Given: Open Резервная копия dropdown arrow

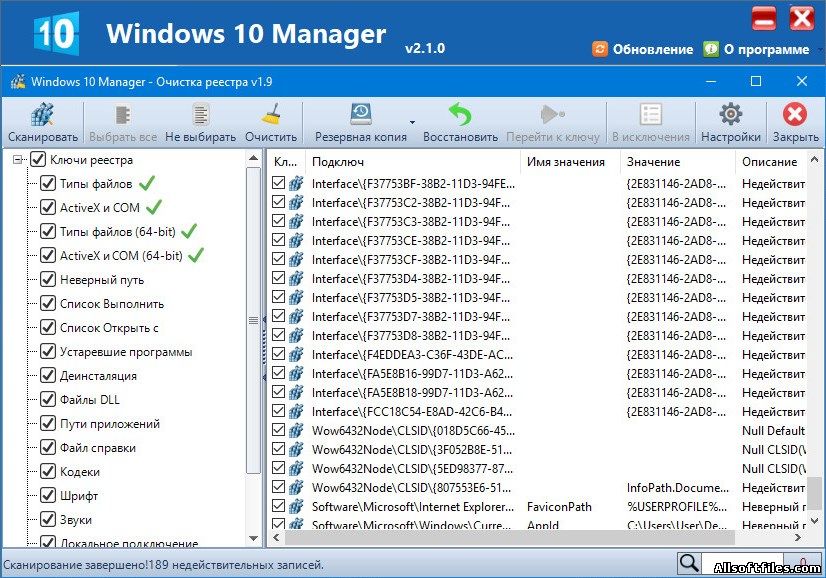Looking at the screenshot, I should tap(412, 122).
